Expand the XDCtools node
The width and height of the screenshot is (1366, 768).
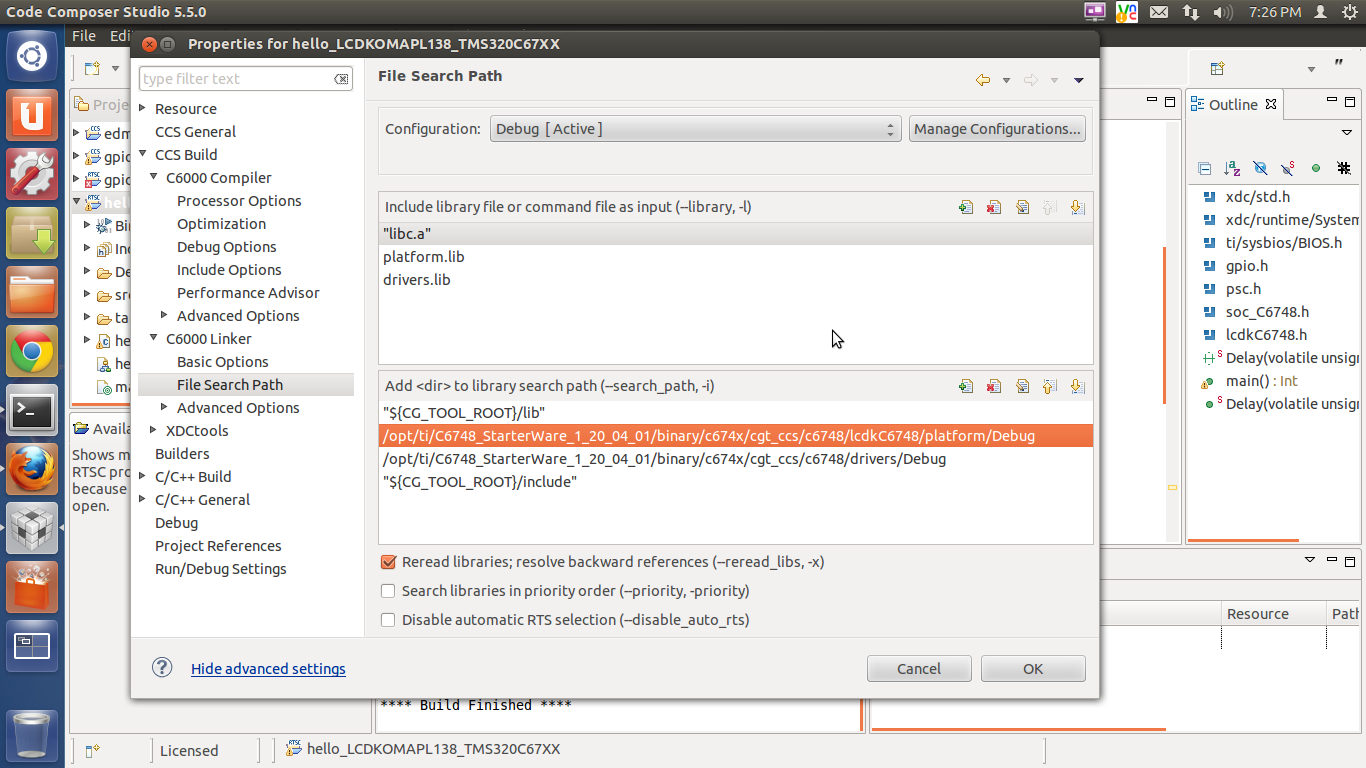154,430
